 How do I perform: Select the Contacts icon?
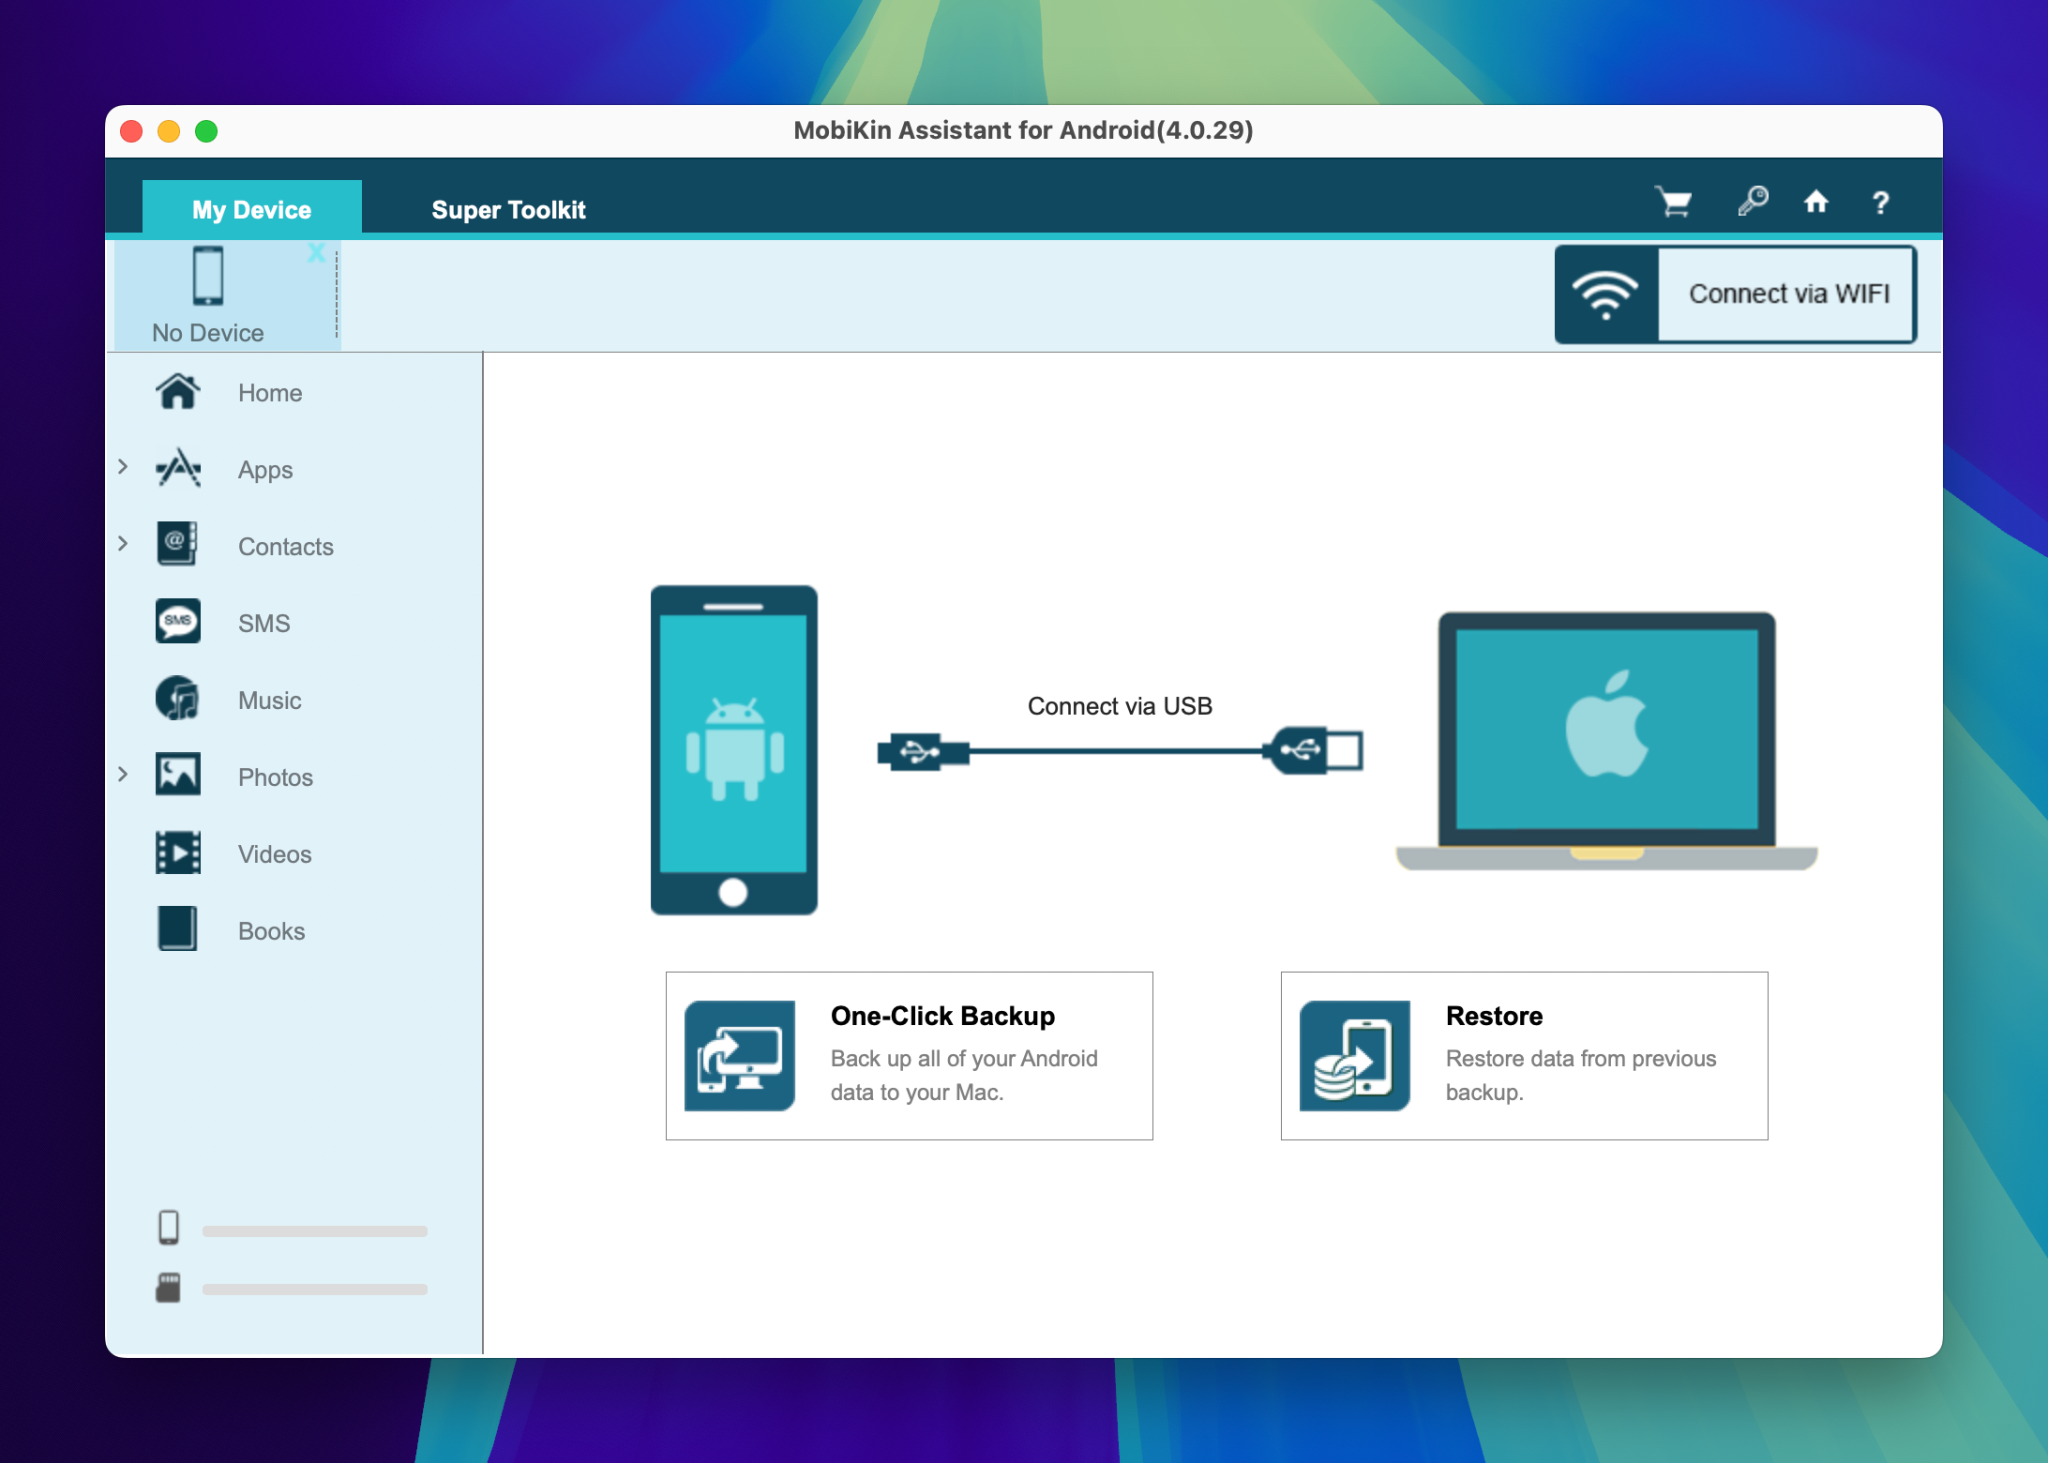coord(178,546)
